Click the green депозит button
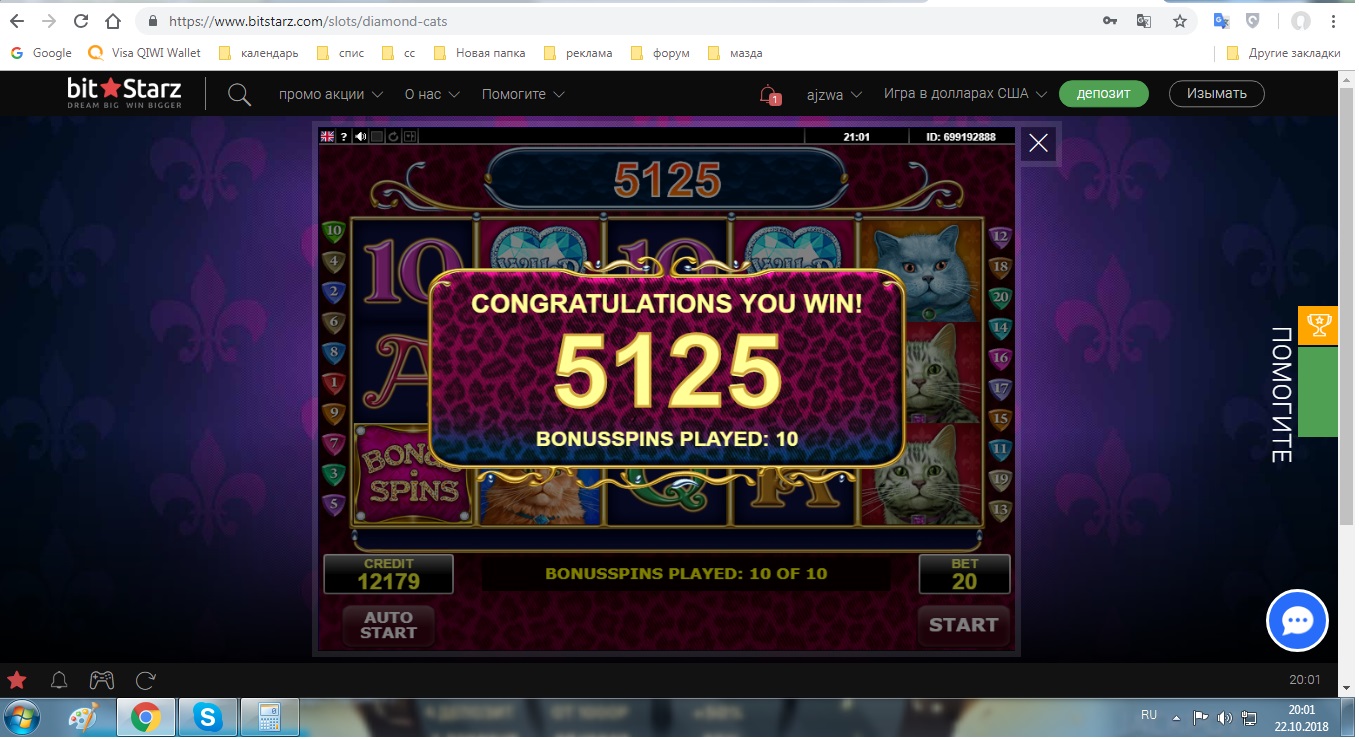This screenshot has width=1359, height=739. [1104, 94]
